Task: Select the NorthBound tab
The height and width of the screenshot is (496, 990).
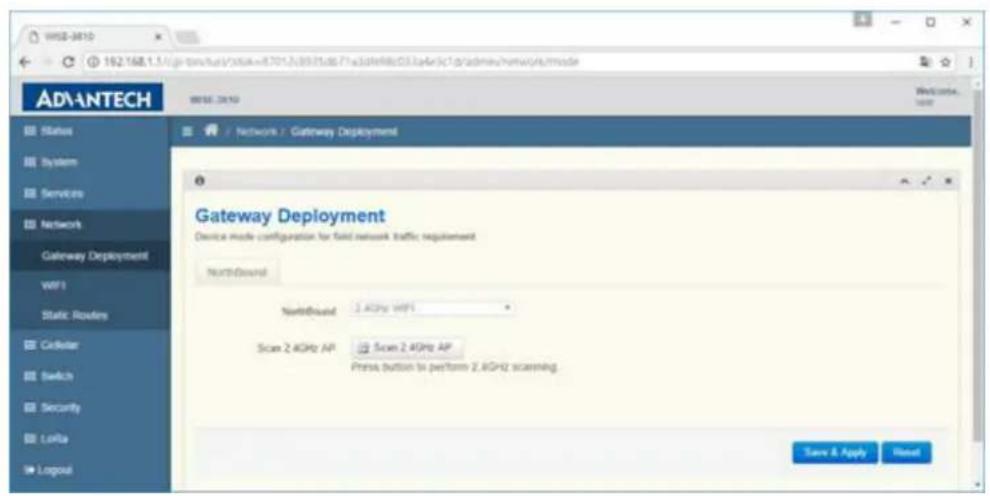Action: [x=237, y=273]
